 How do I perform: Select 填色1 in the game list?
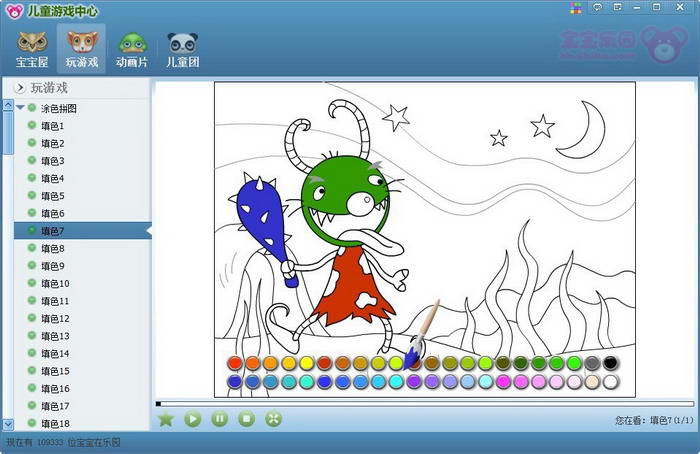pyautogui.click(x=52, y=126)
